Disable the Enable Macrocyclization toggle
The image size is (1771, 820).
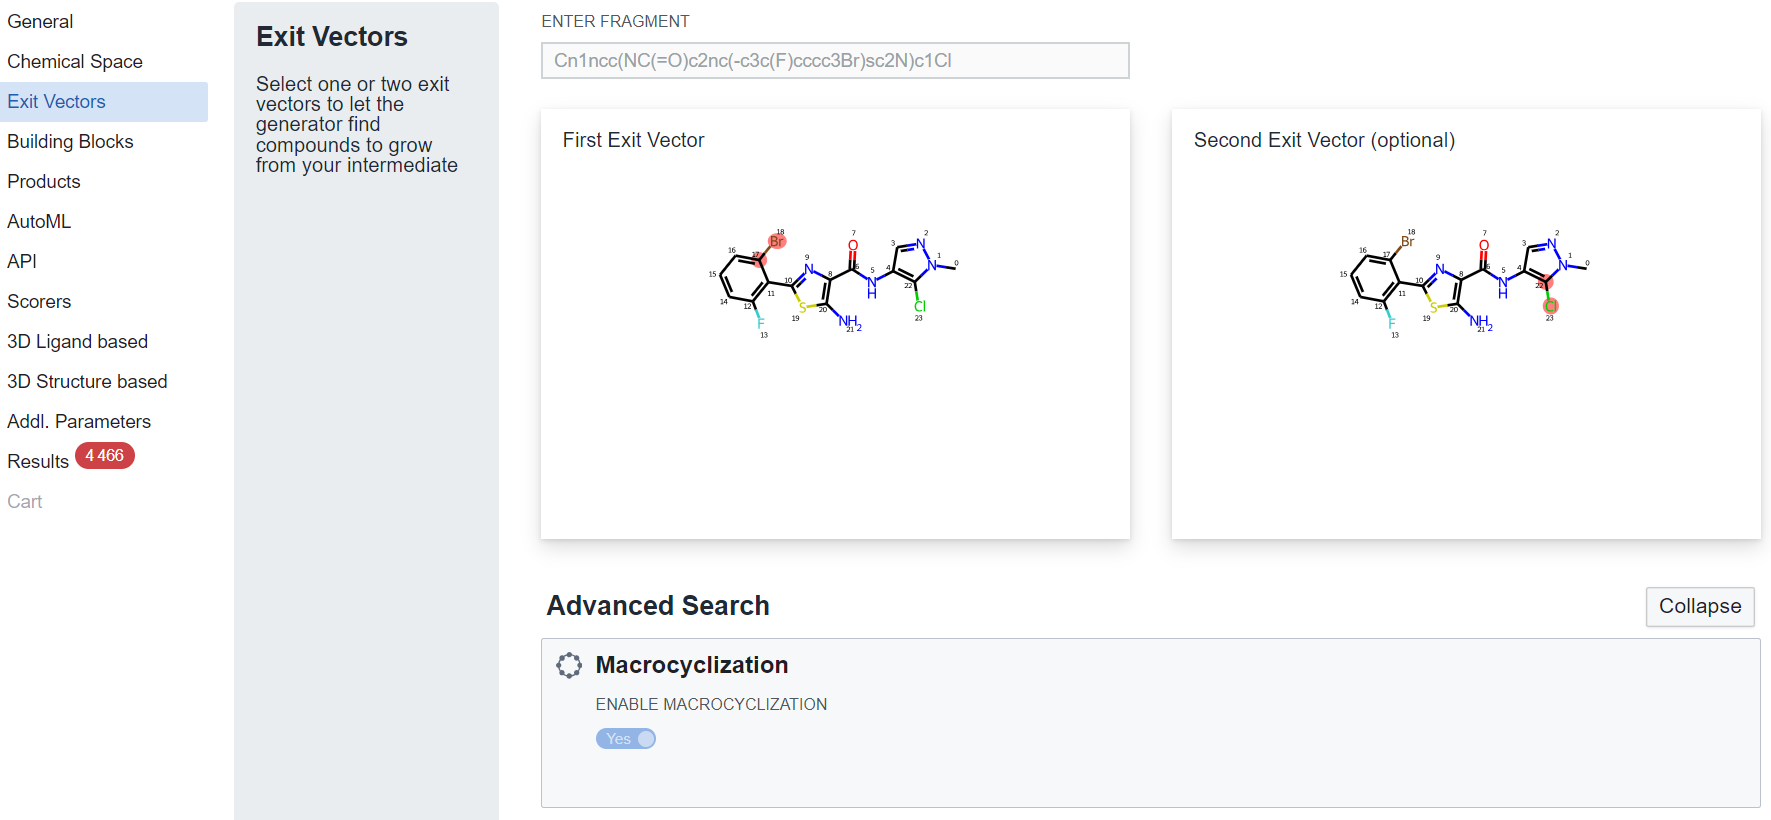click(626, 739)
